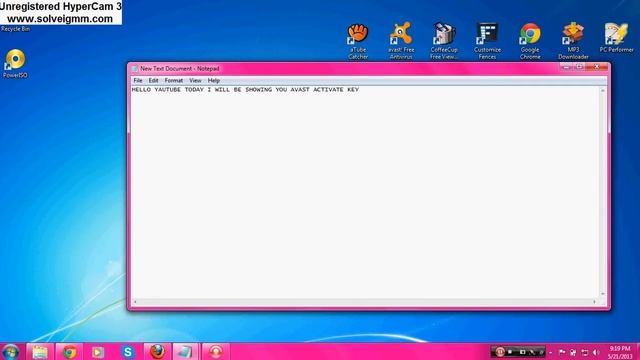Show hidden tray icons arrow
The width and height of the screenshot is (640, 360).
pos(551,352)
